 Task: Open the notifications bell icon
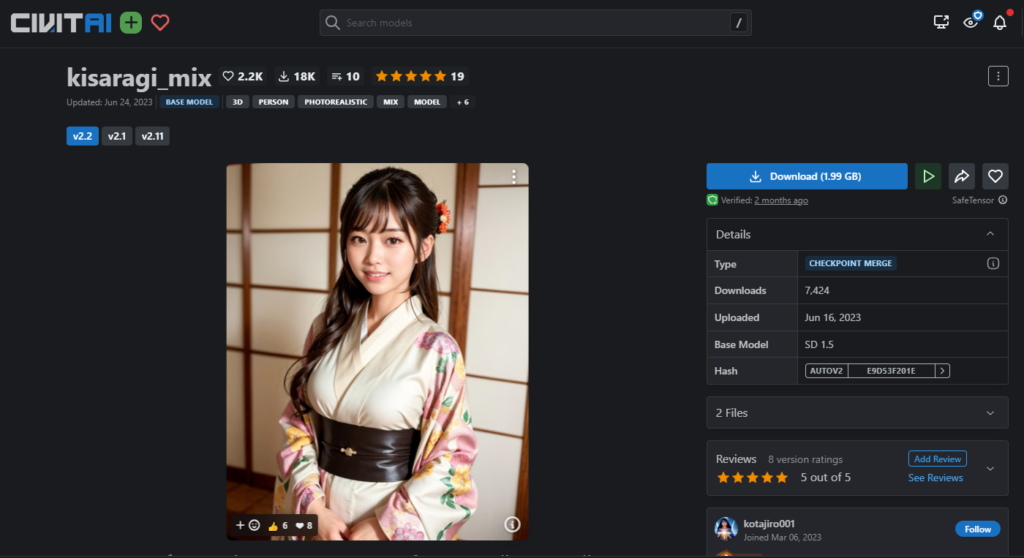coord(999,22)
